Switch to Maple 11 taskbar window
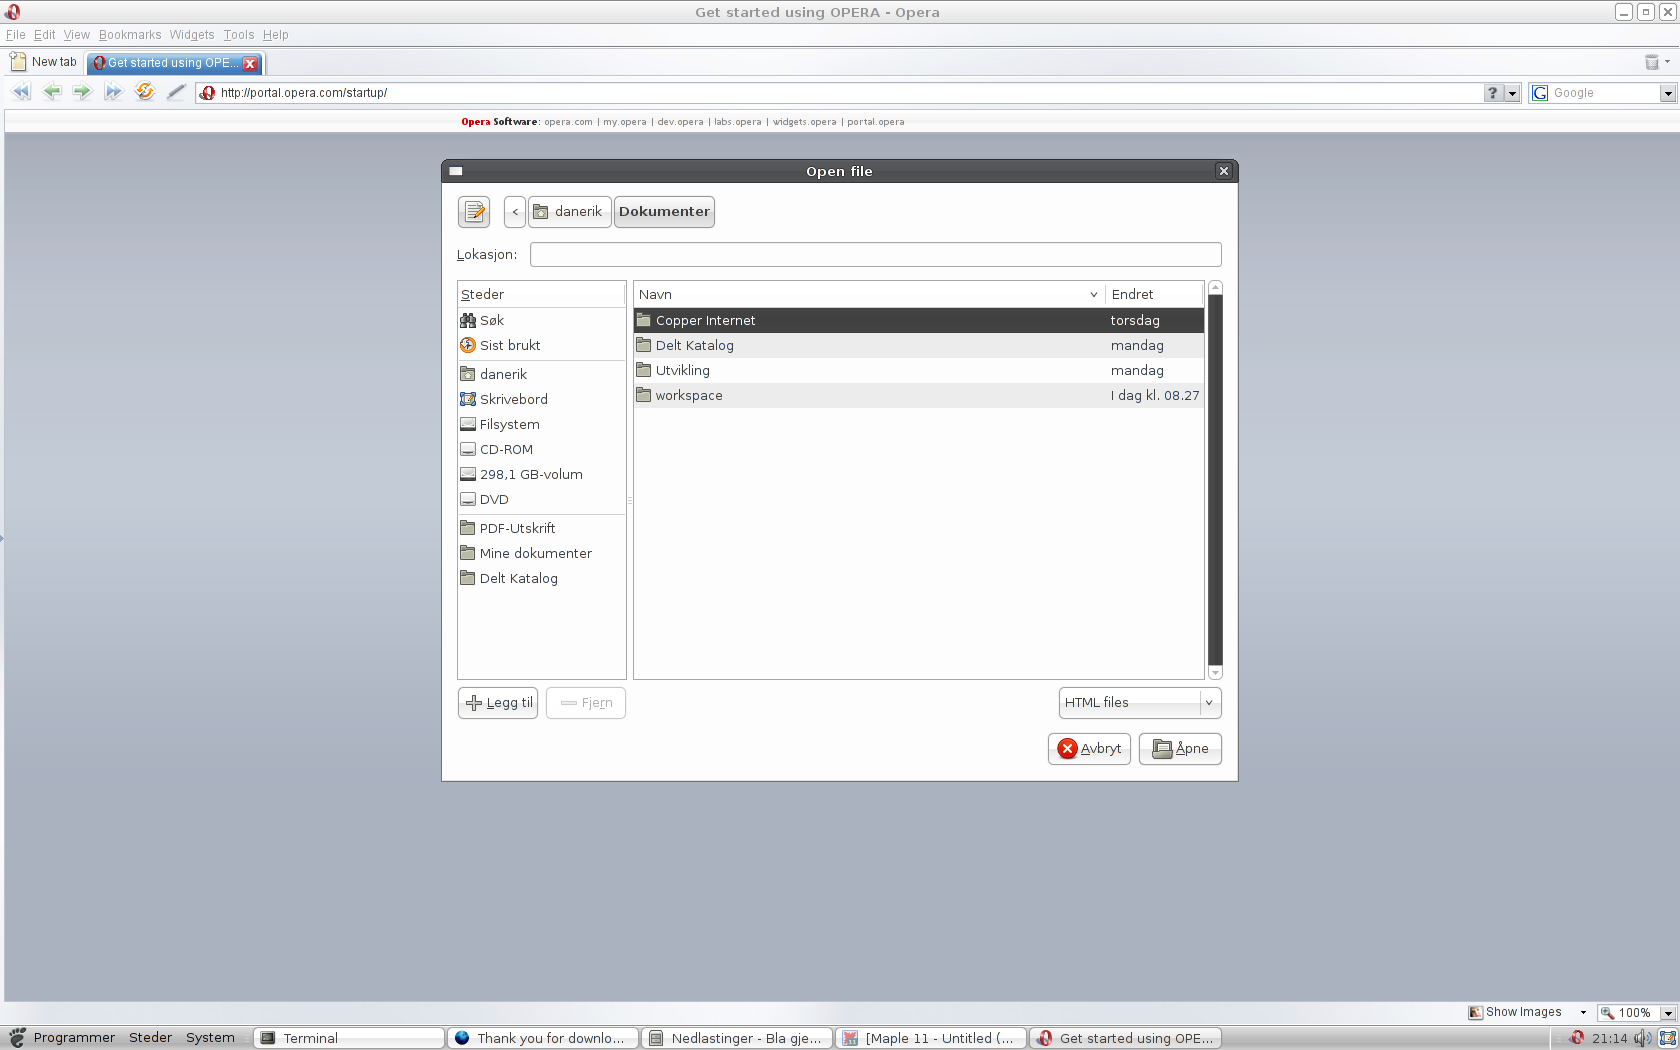Screen dimensions: 1680x1050 pos(931,1038)
